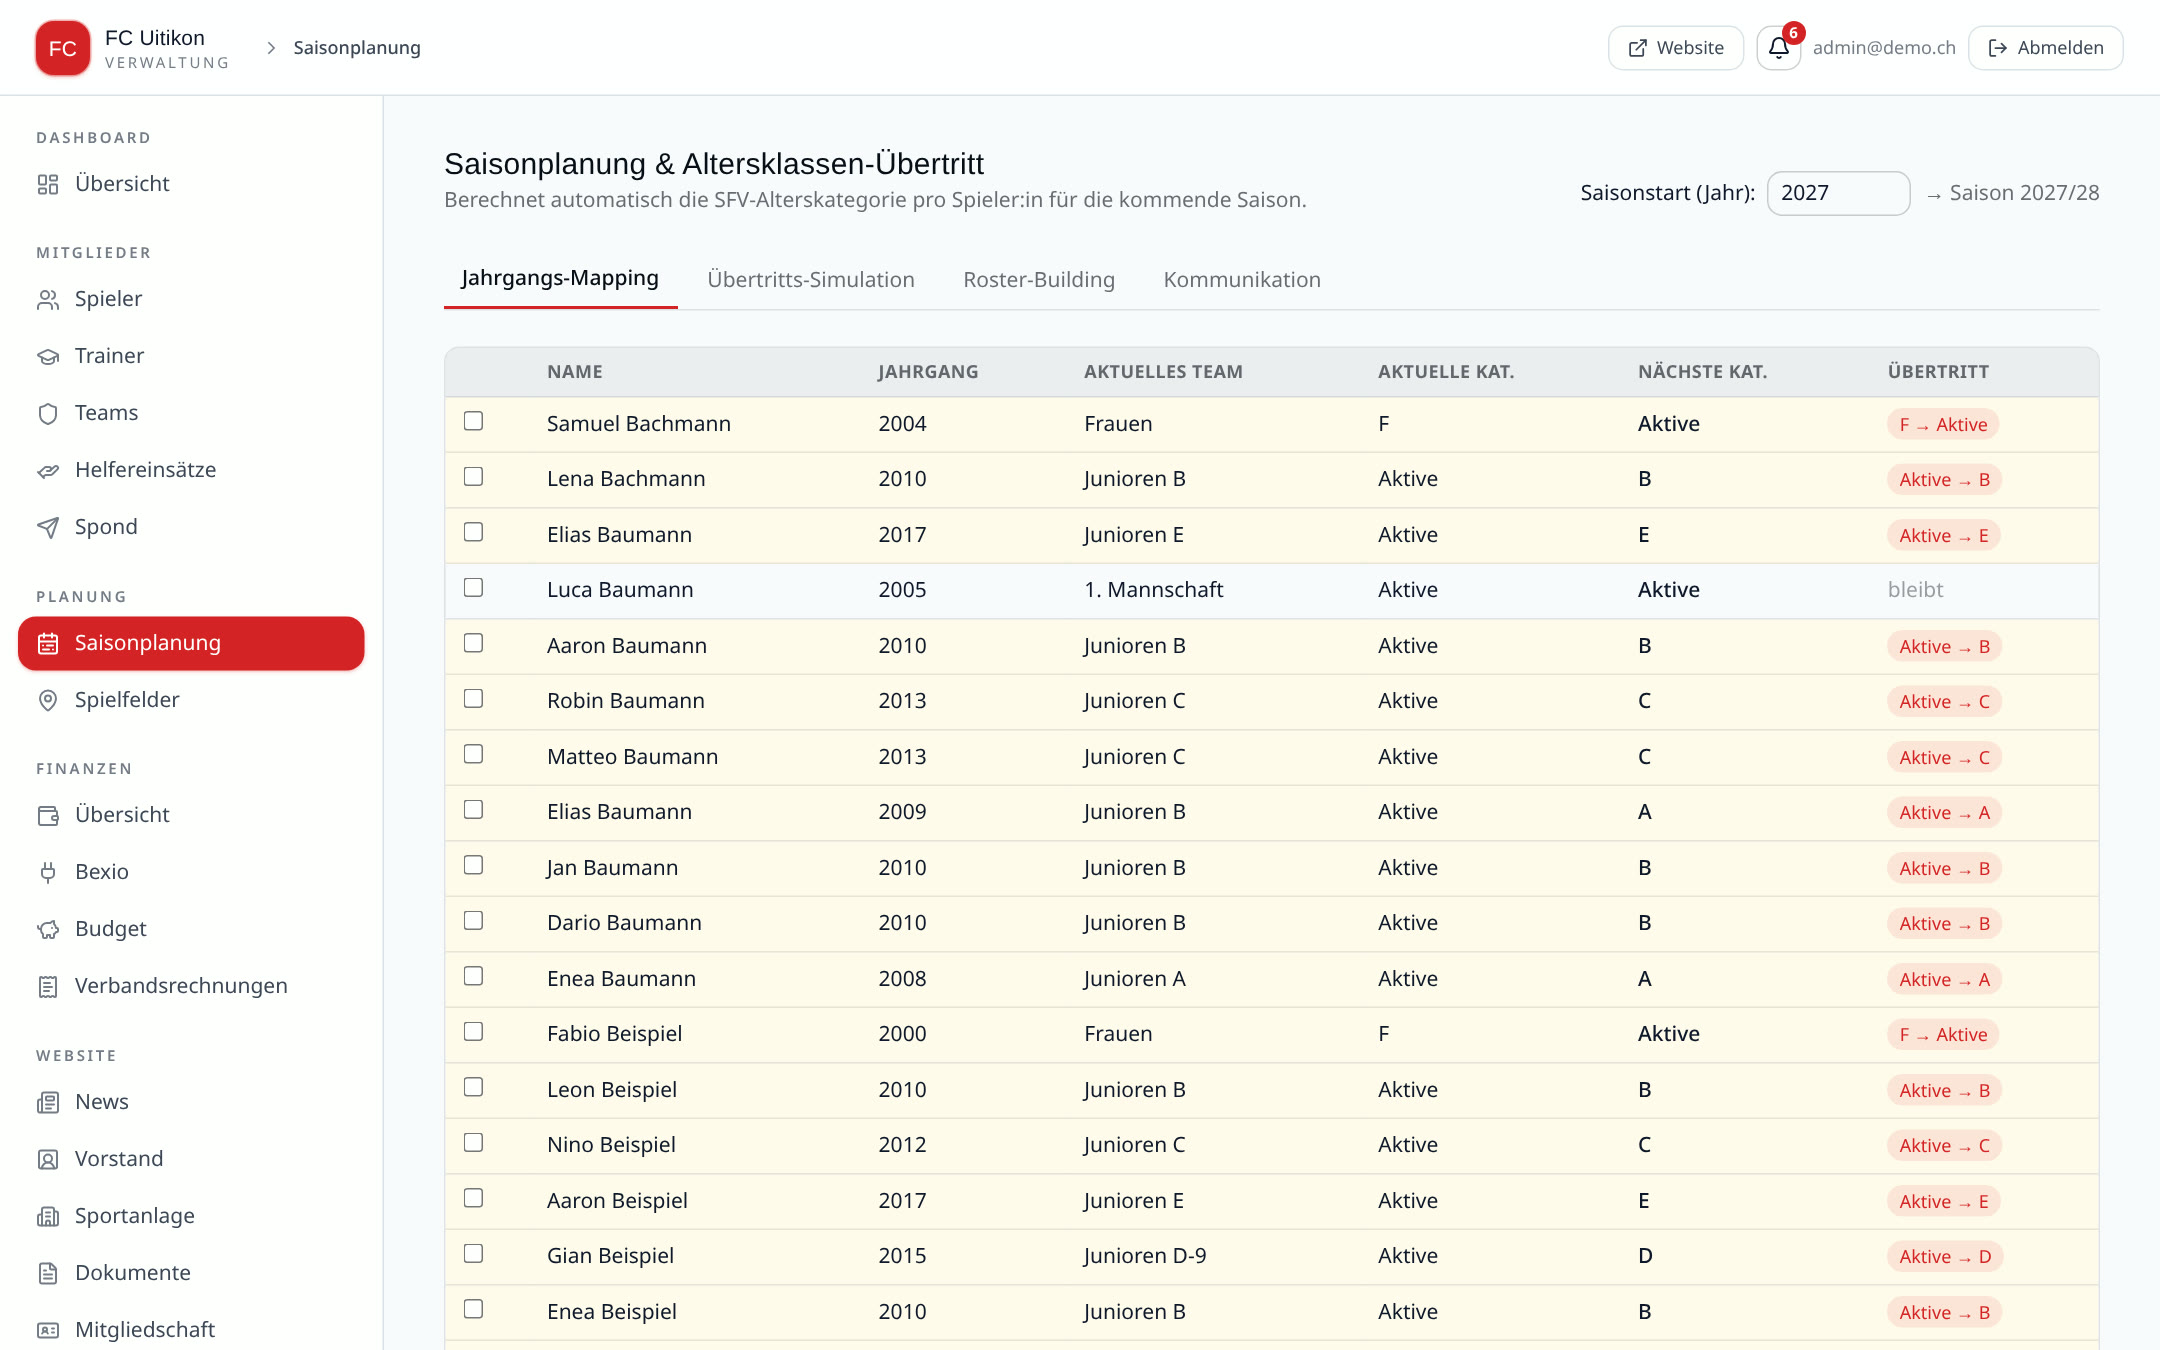Select checkbox for Samuel Bachmann

tap(473, 421)
